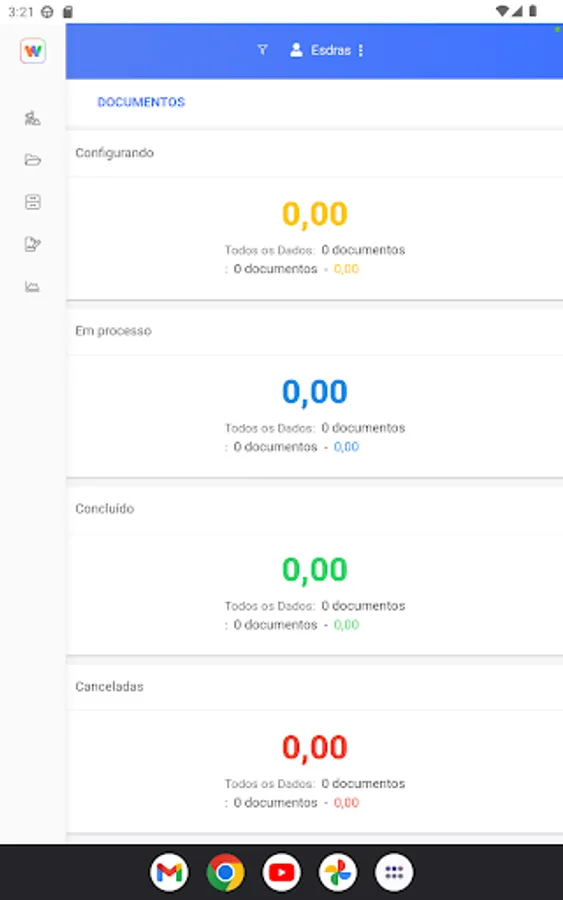Select the Em processo card header
This screenshot has height=900, width=563.
point(314,331)
